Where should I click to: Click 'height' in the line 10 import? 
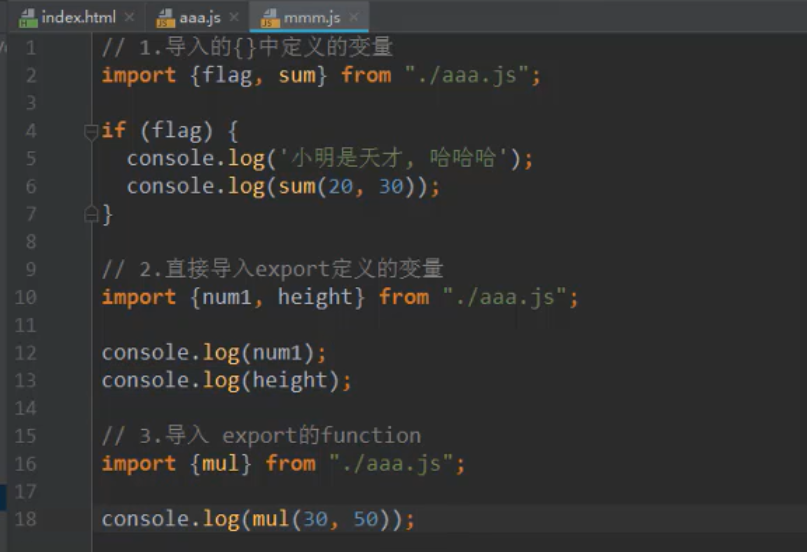(x=315, y=297)
